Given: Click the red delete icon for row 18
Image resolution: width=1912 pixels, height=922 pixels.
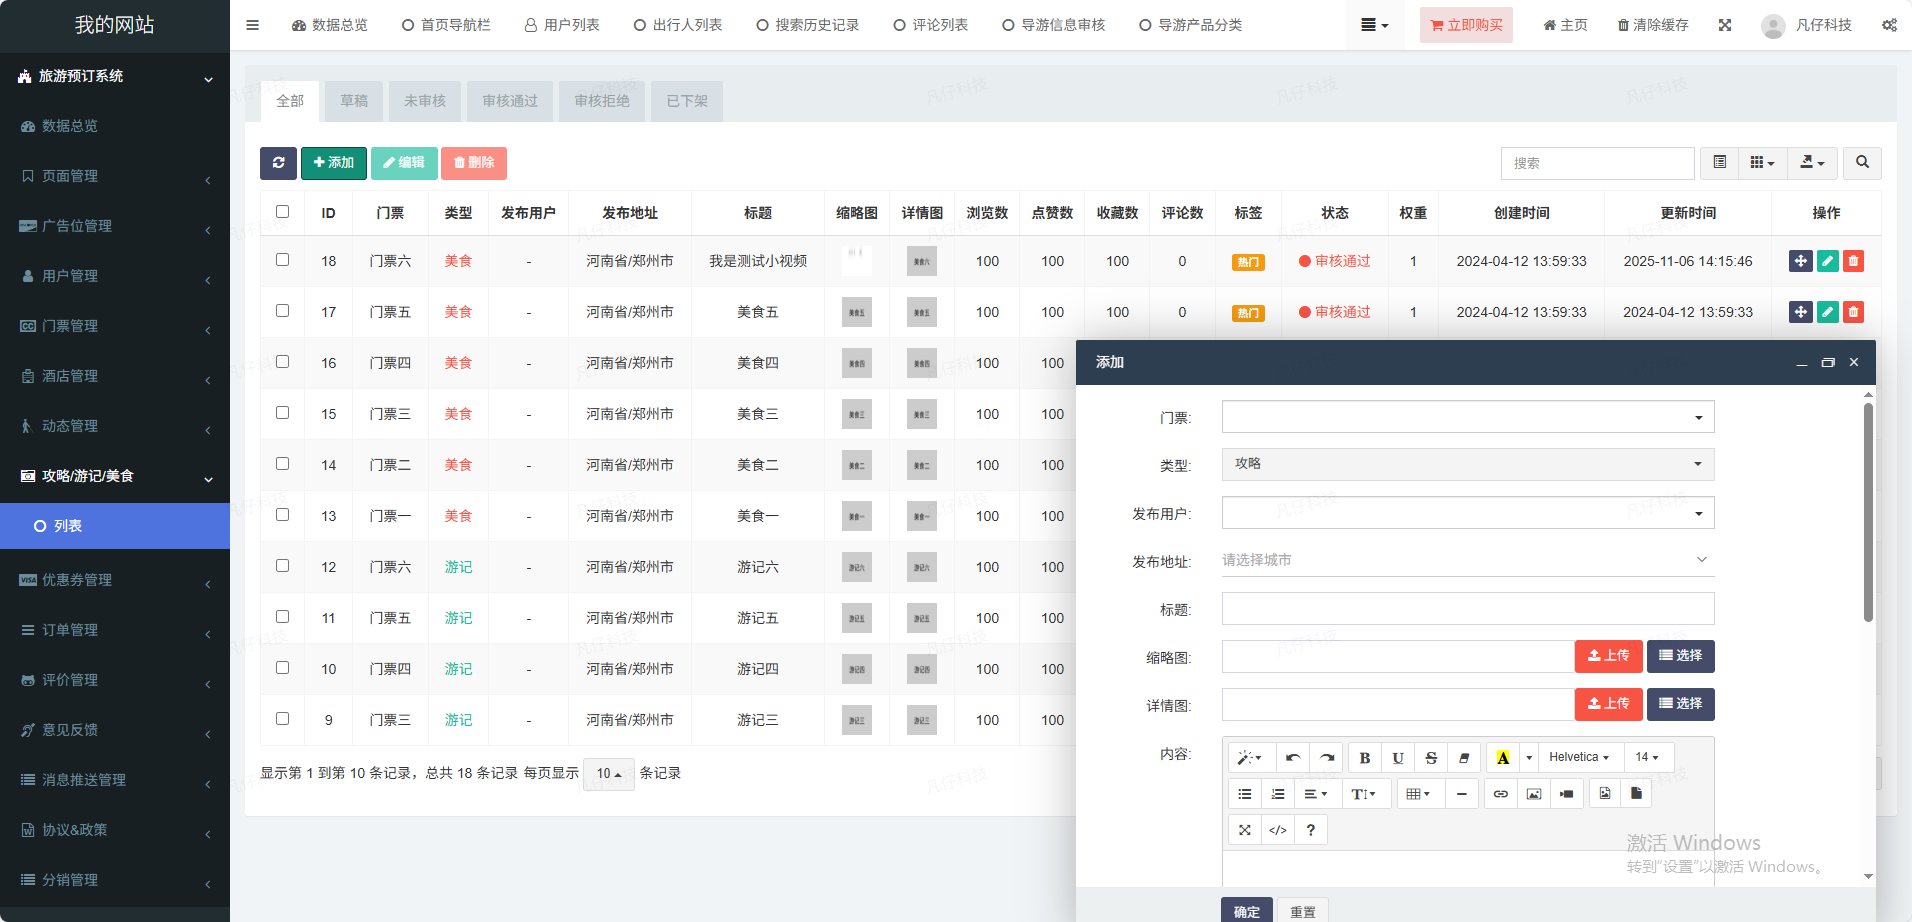Looking at the screenshot, I should point(1853,261).
